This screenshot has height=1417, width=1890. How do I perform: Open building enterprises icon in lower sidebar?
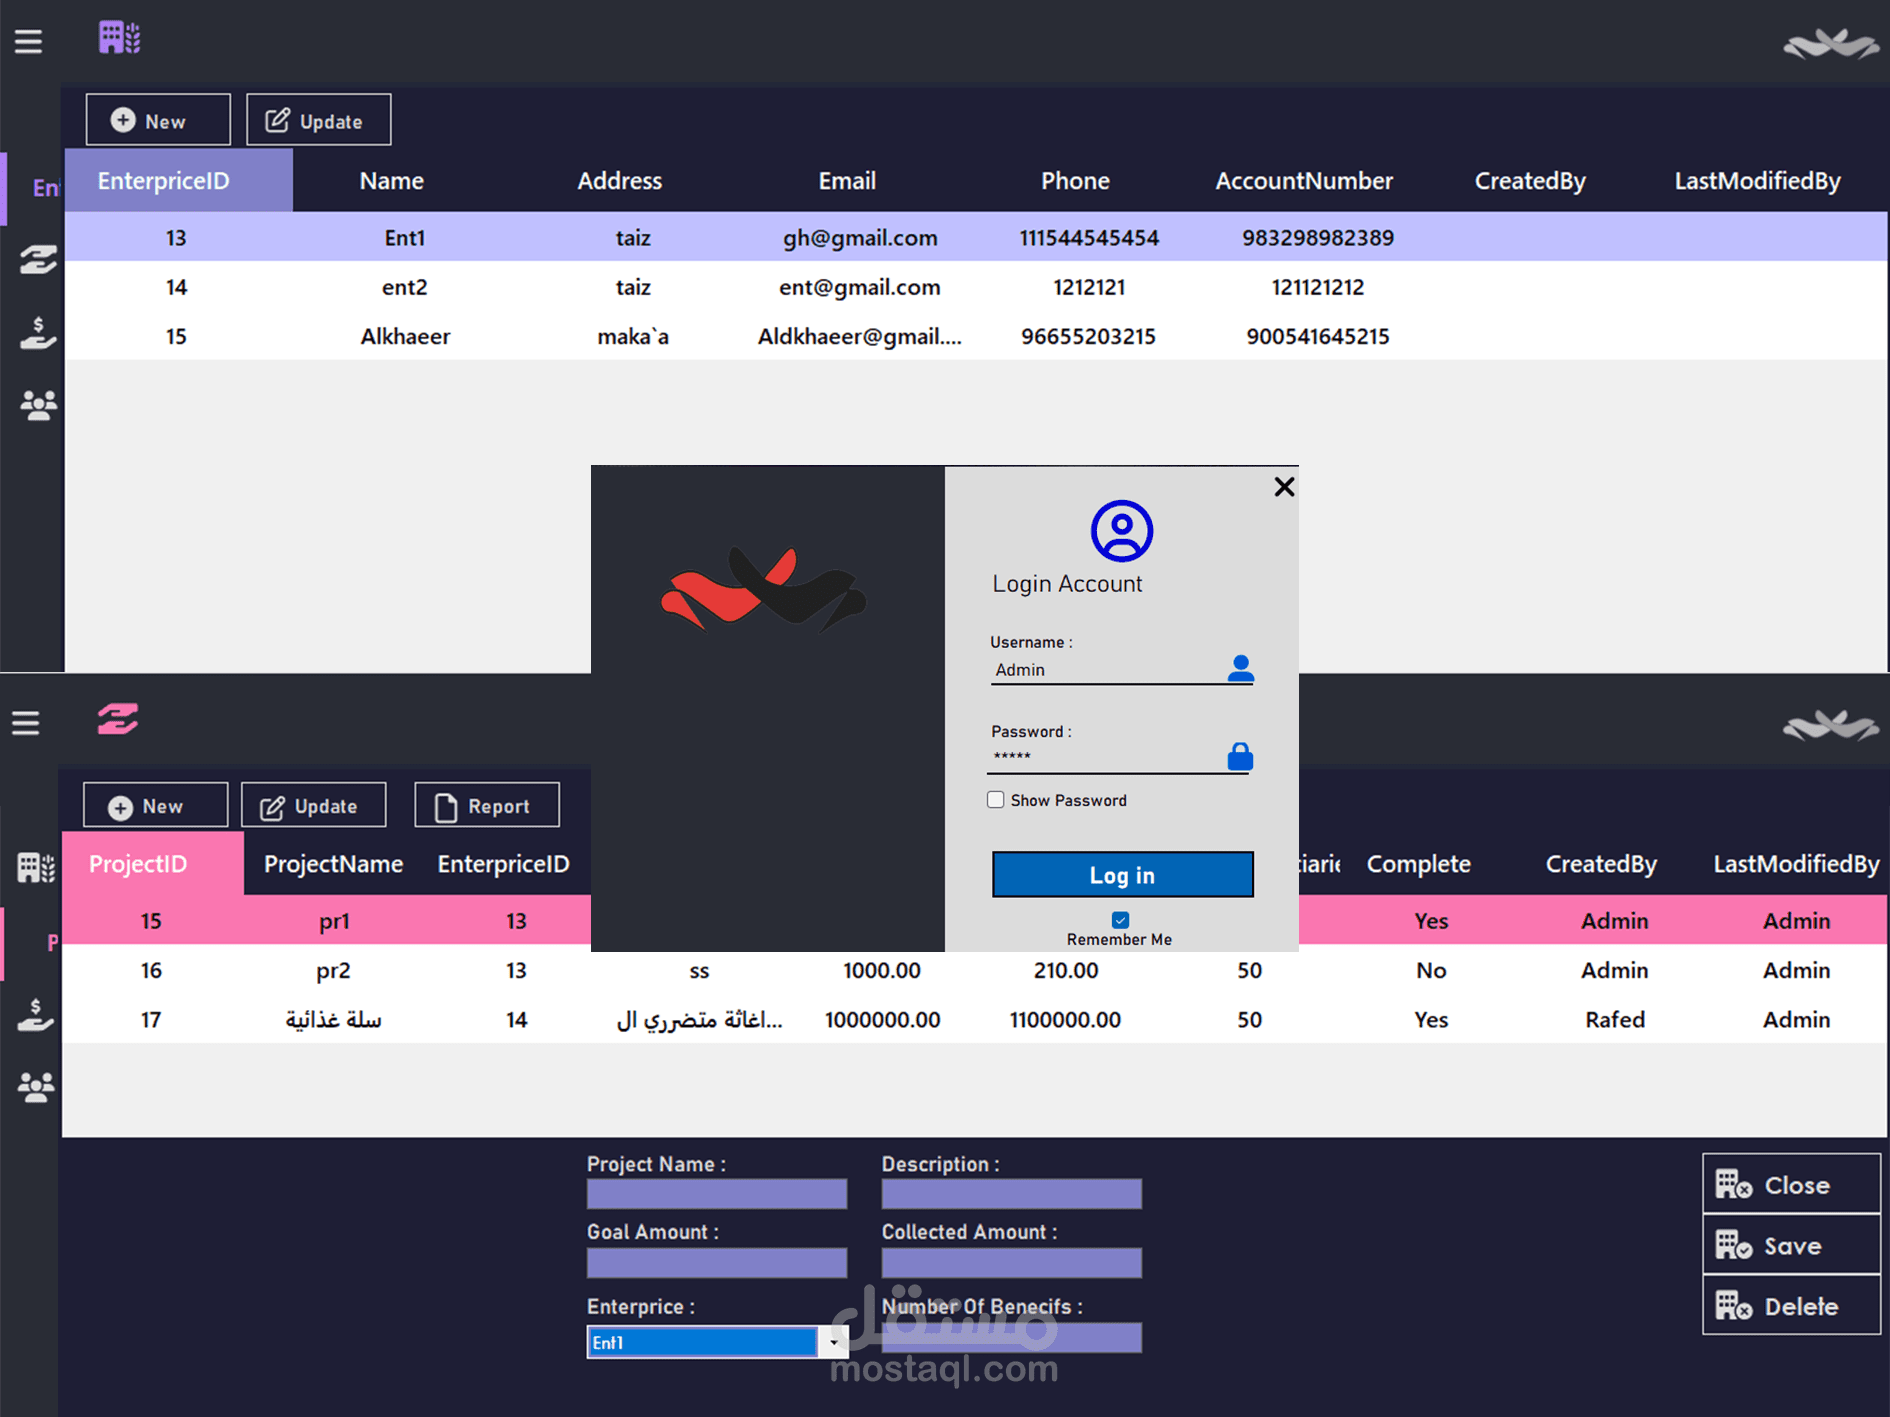tap(36, 867)
